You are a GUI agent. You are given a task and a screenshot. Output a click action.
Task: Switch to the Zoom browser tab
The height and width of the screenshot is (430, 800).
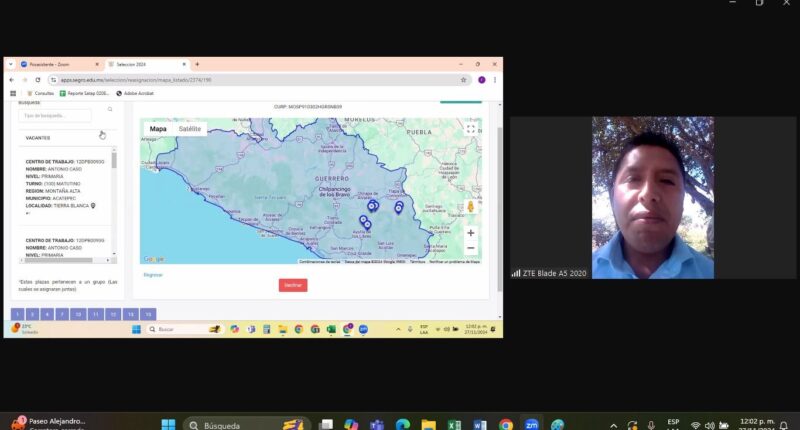(57, 64)
